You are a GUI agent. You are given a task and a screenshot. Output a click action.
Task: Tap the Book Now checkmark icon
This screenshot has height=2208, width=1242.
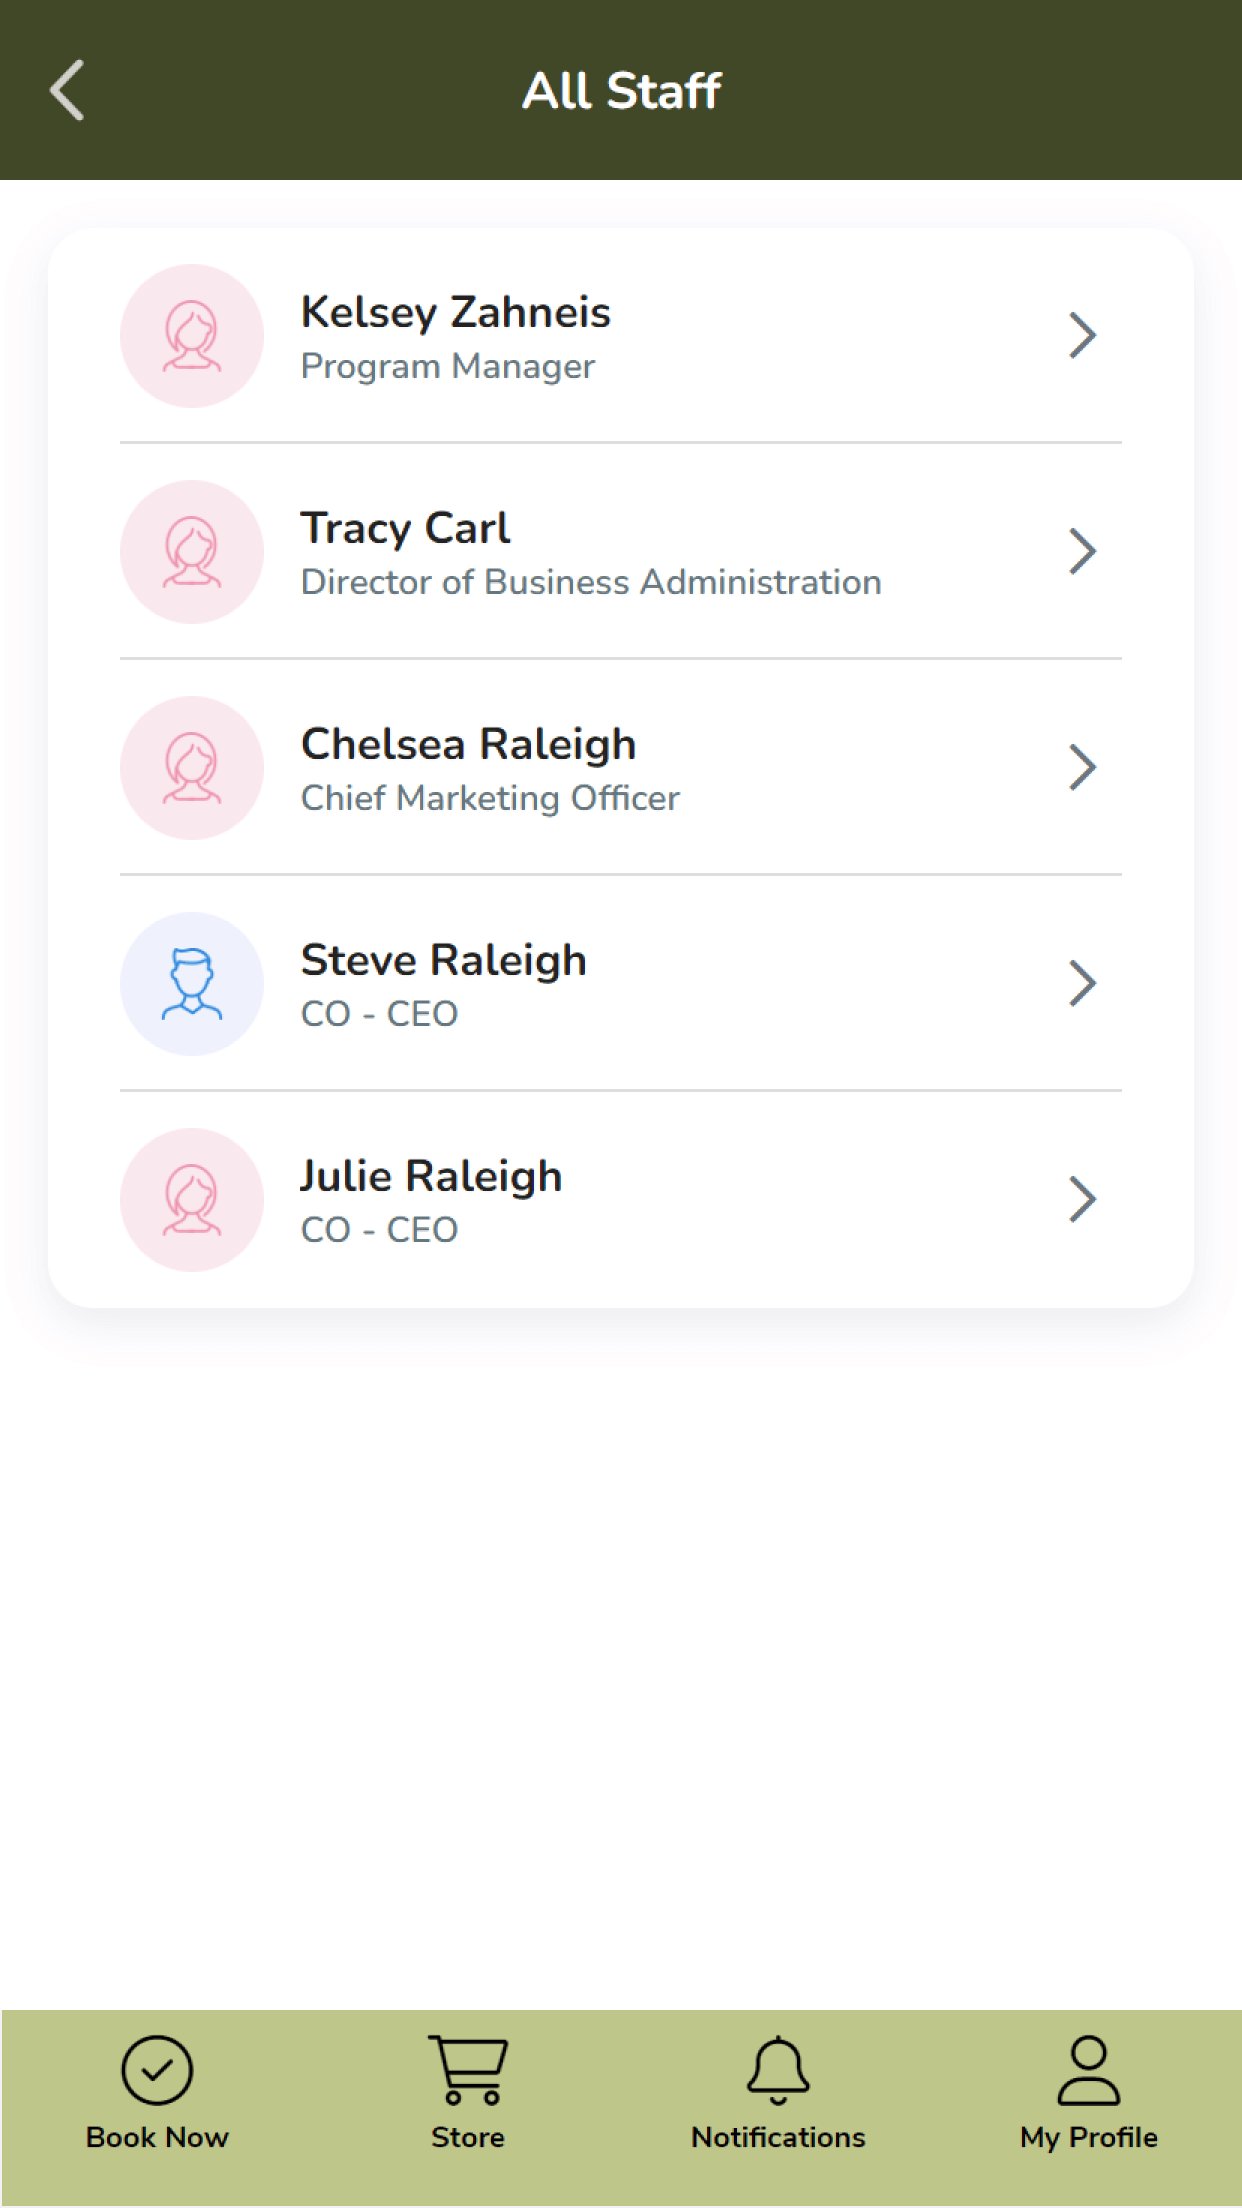[x=157, y=2069]
